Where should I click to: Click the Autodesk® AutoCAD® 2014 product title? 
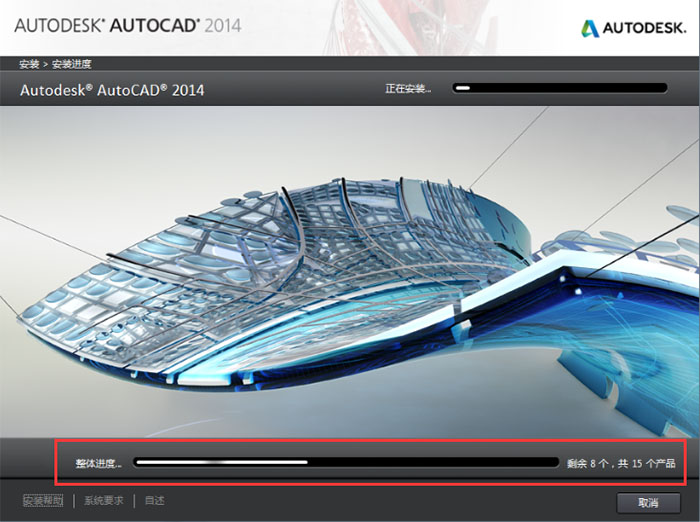click(x=112, y=90)
